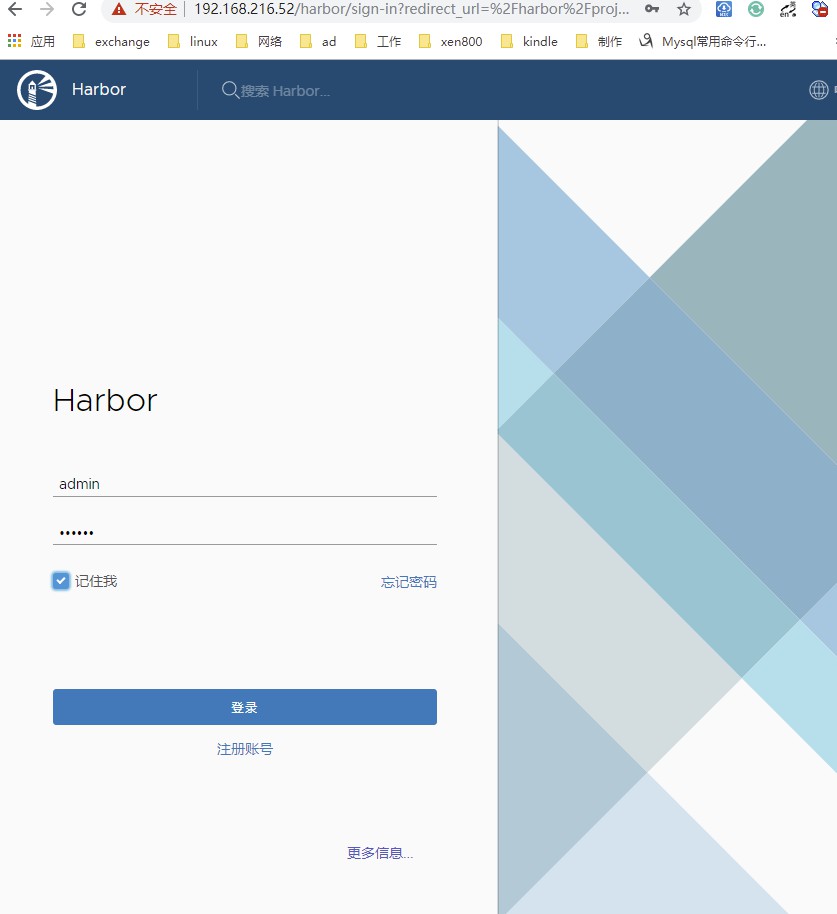
Task: Open the 工作 bookmark folder
Action: tap(378, 41)
